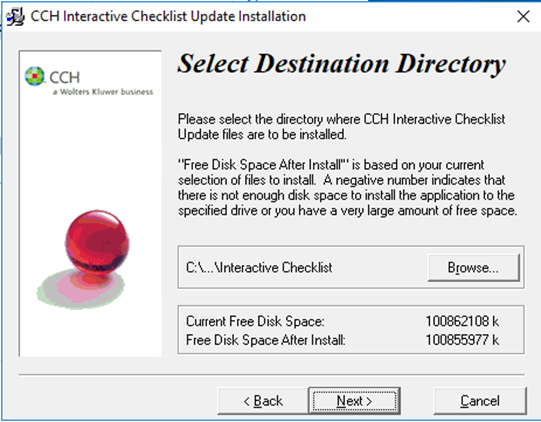This screenshot has height=422, width=541.
Task: Click the Free Disk Space After Install label
Action: pos(266,340)
